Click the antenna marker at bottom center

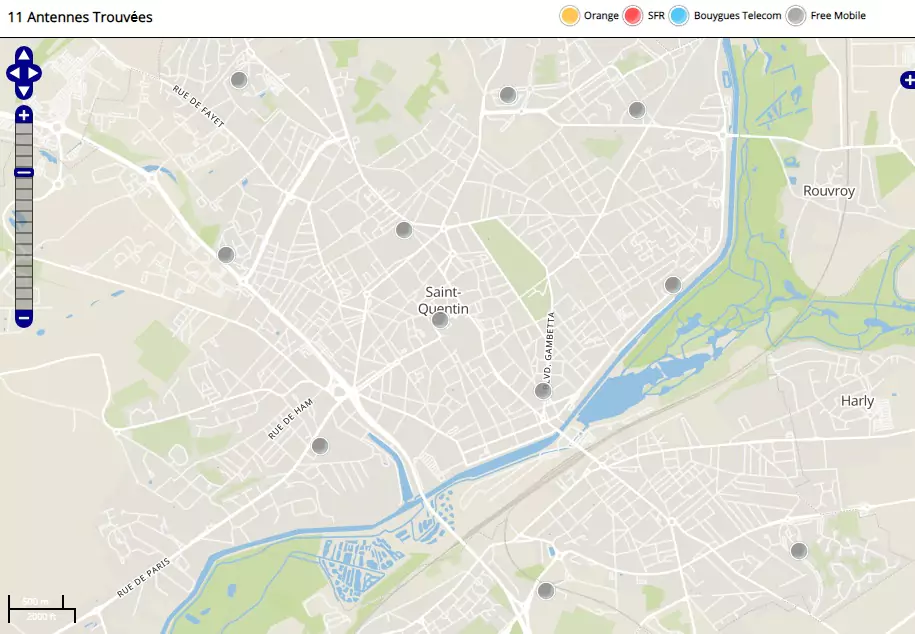546,591
